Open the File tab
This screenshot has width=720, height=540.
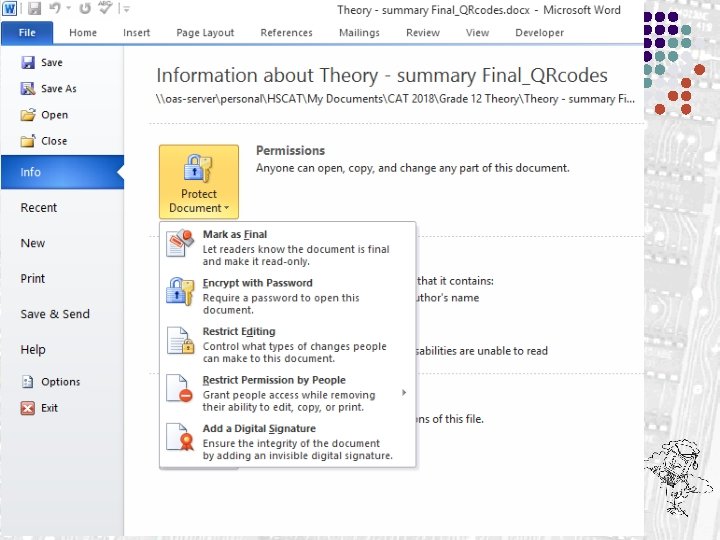pos(27,33)
